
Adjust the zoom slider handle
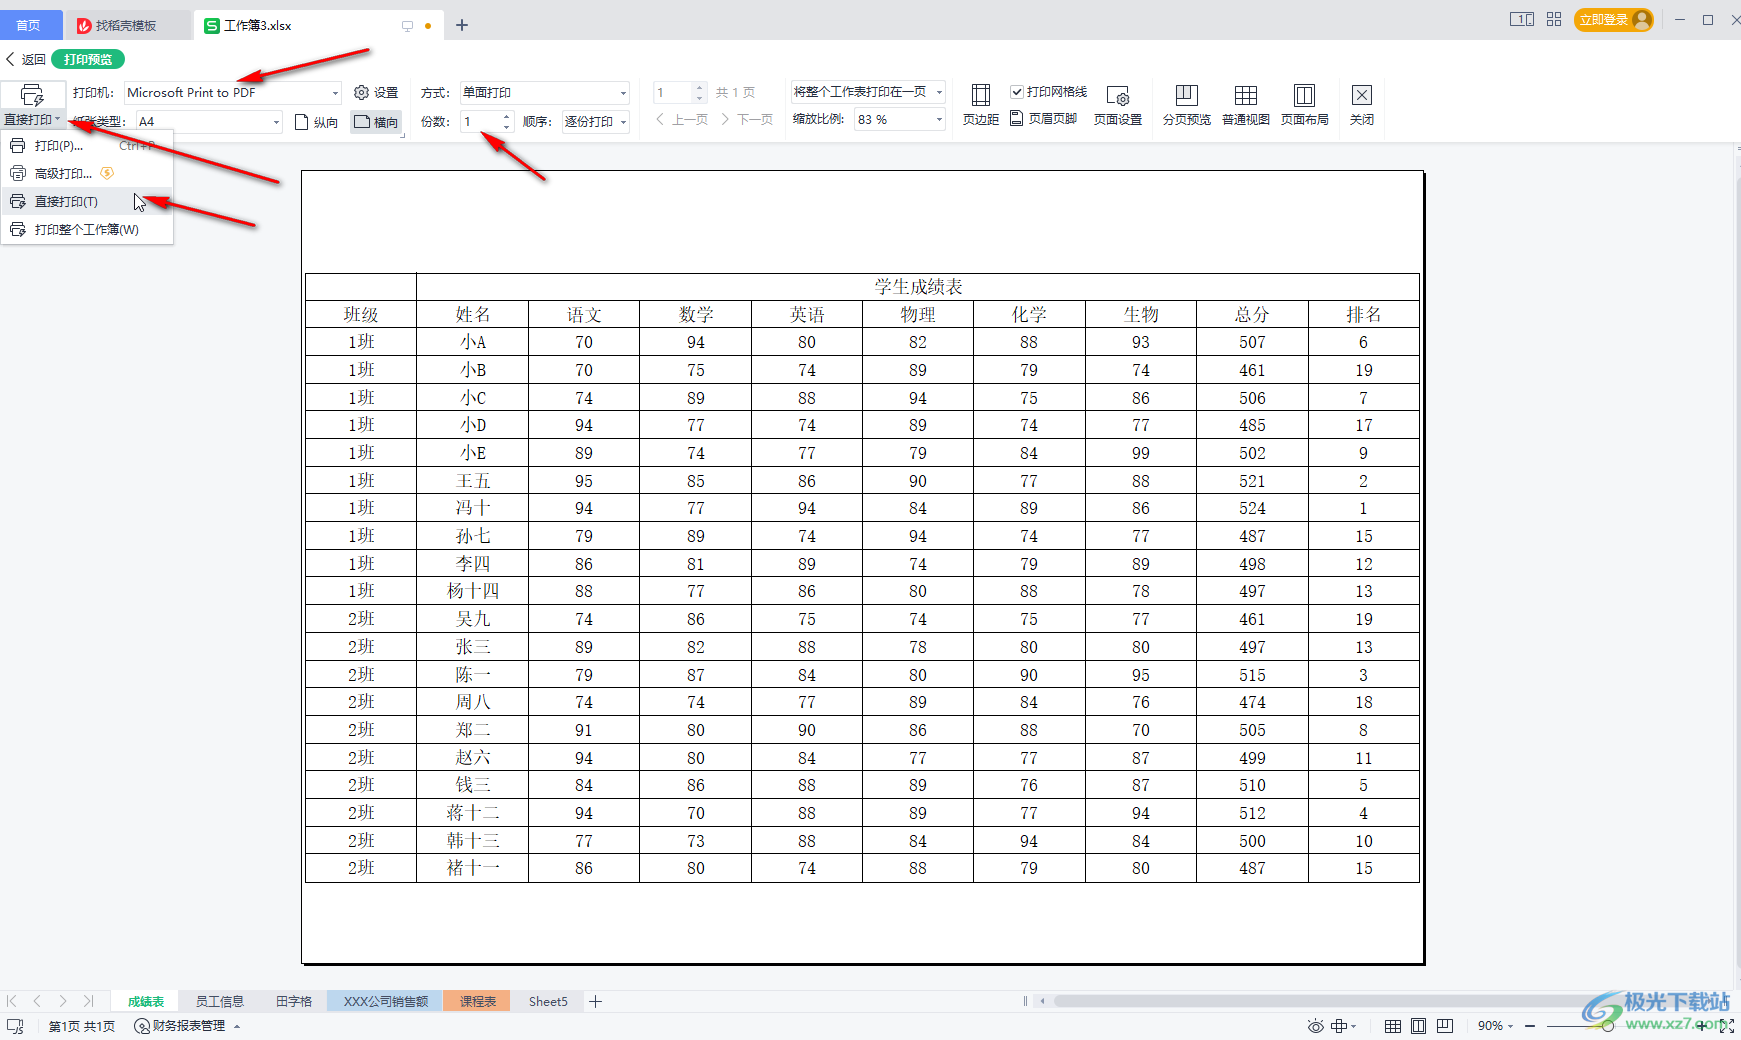coord(1607,1026)
